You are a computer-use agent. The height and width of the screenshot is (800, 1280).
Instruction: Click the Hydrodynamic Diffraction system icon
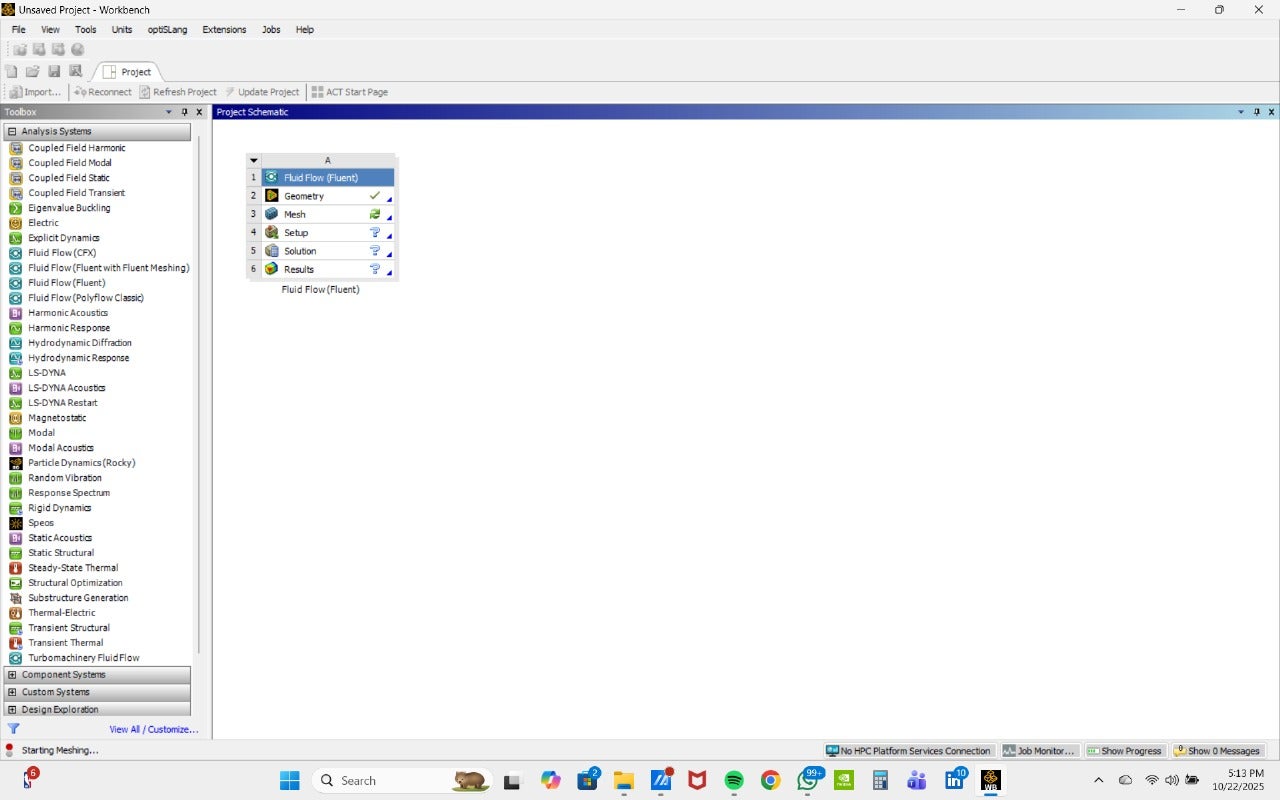tap(16, 343)
